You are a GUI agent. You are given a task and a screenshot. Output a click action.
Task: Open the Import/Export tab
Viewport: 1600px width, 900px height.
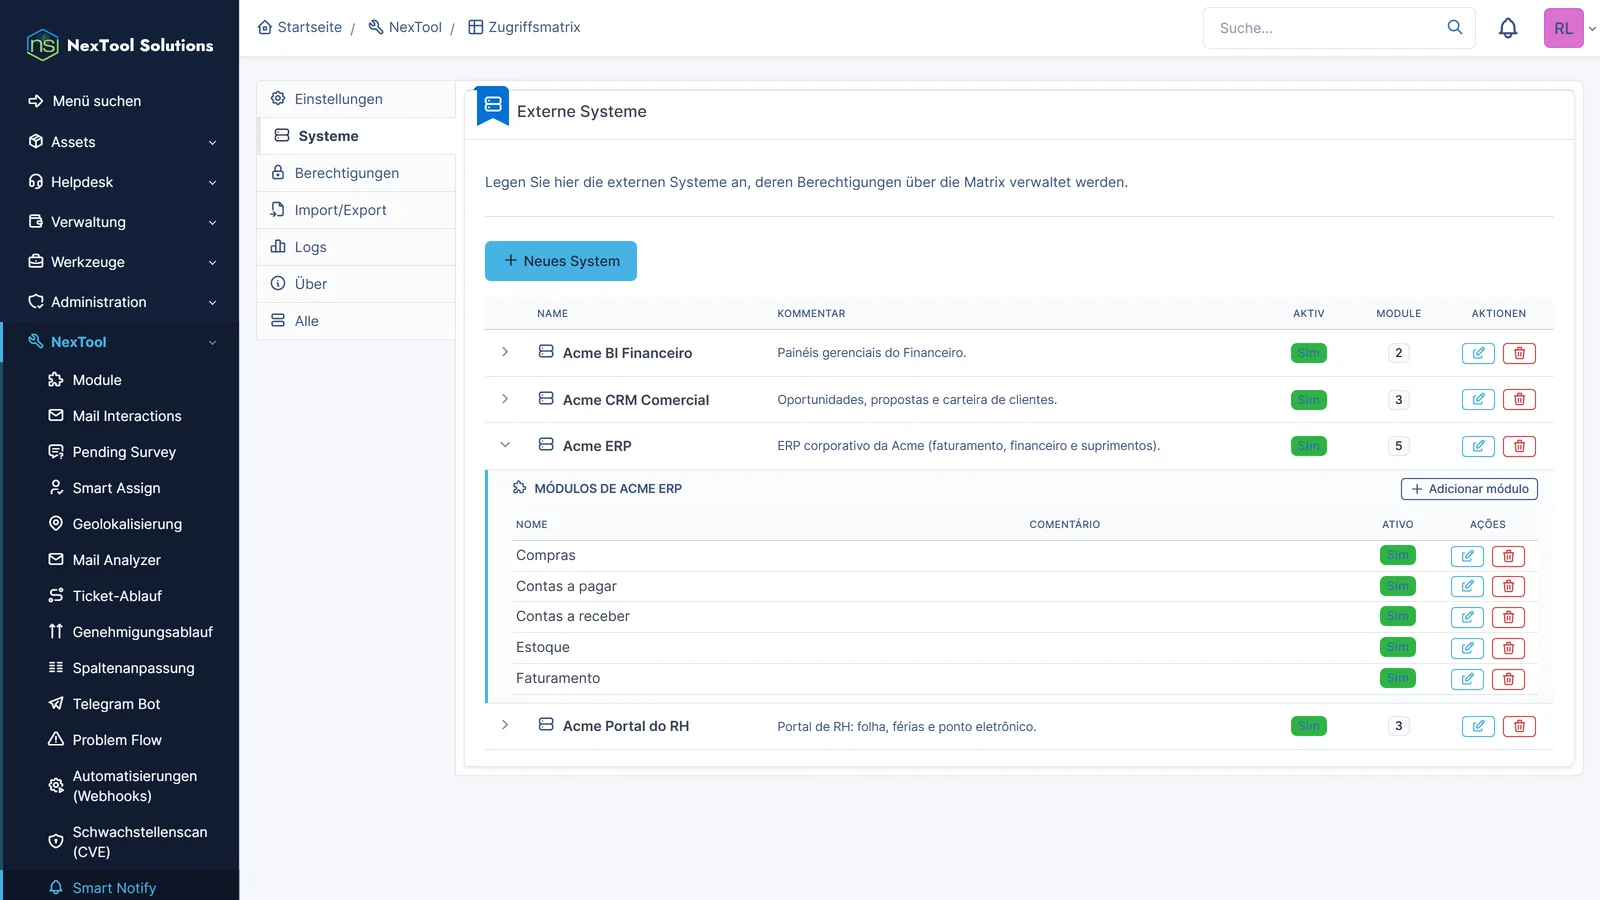[356, 210]
